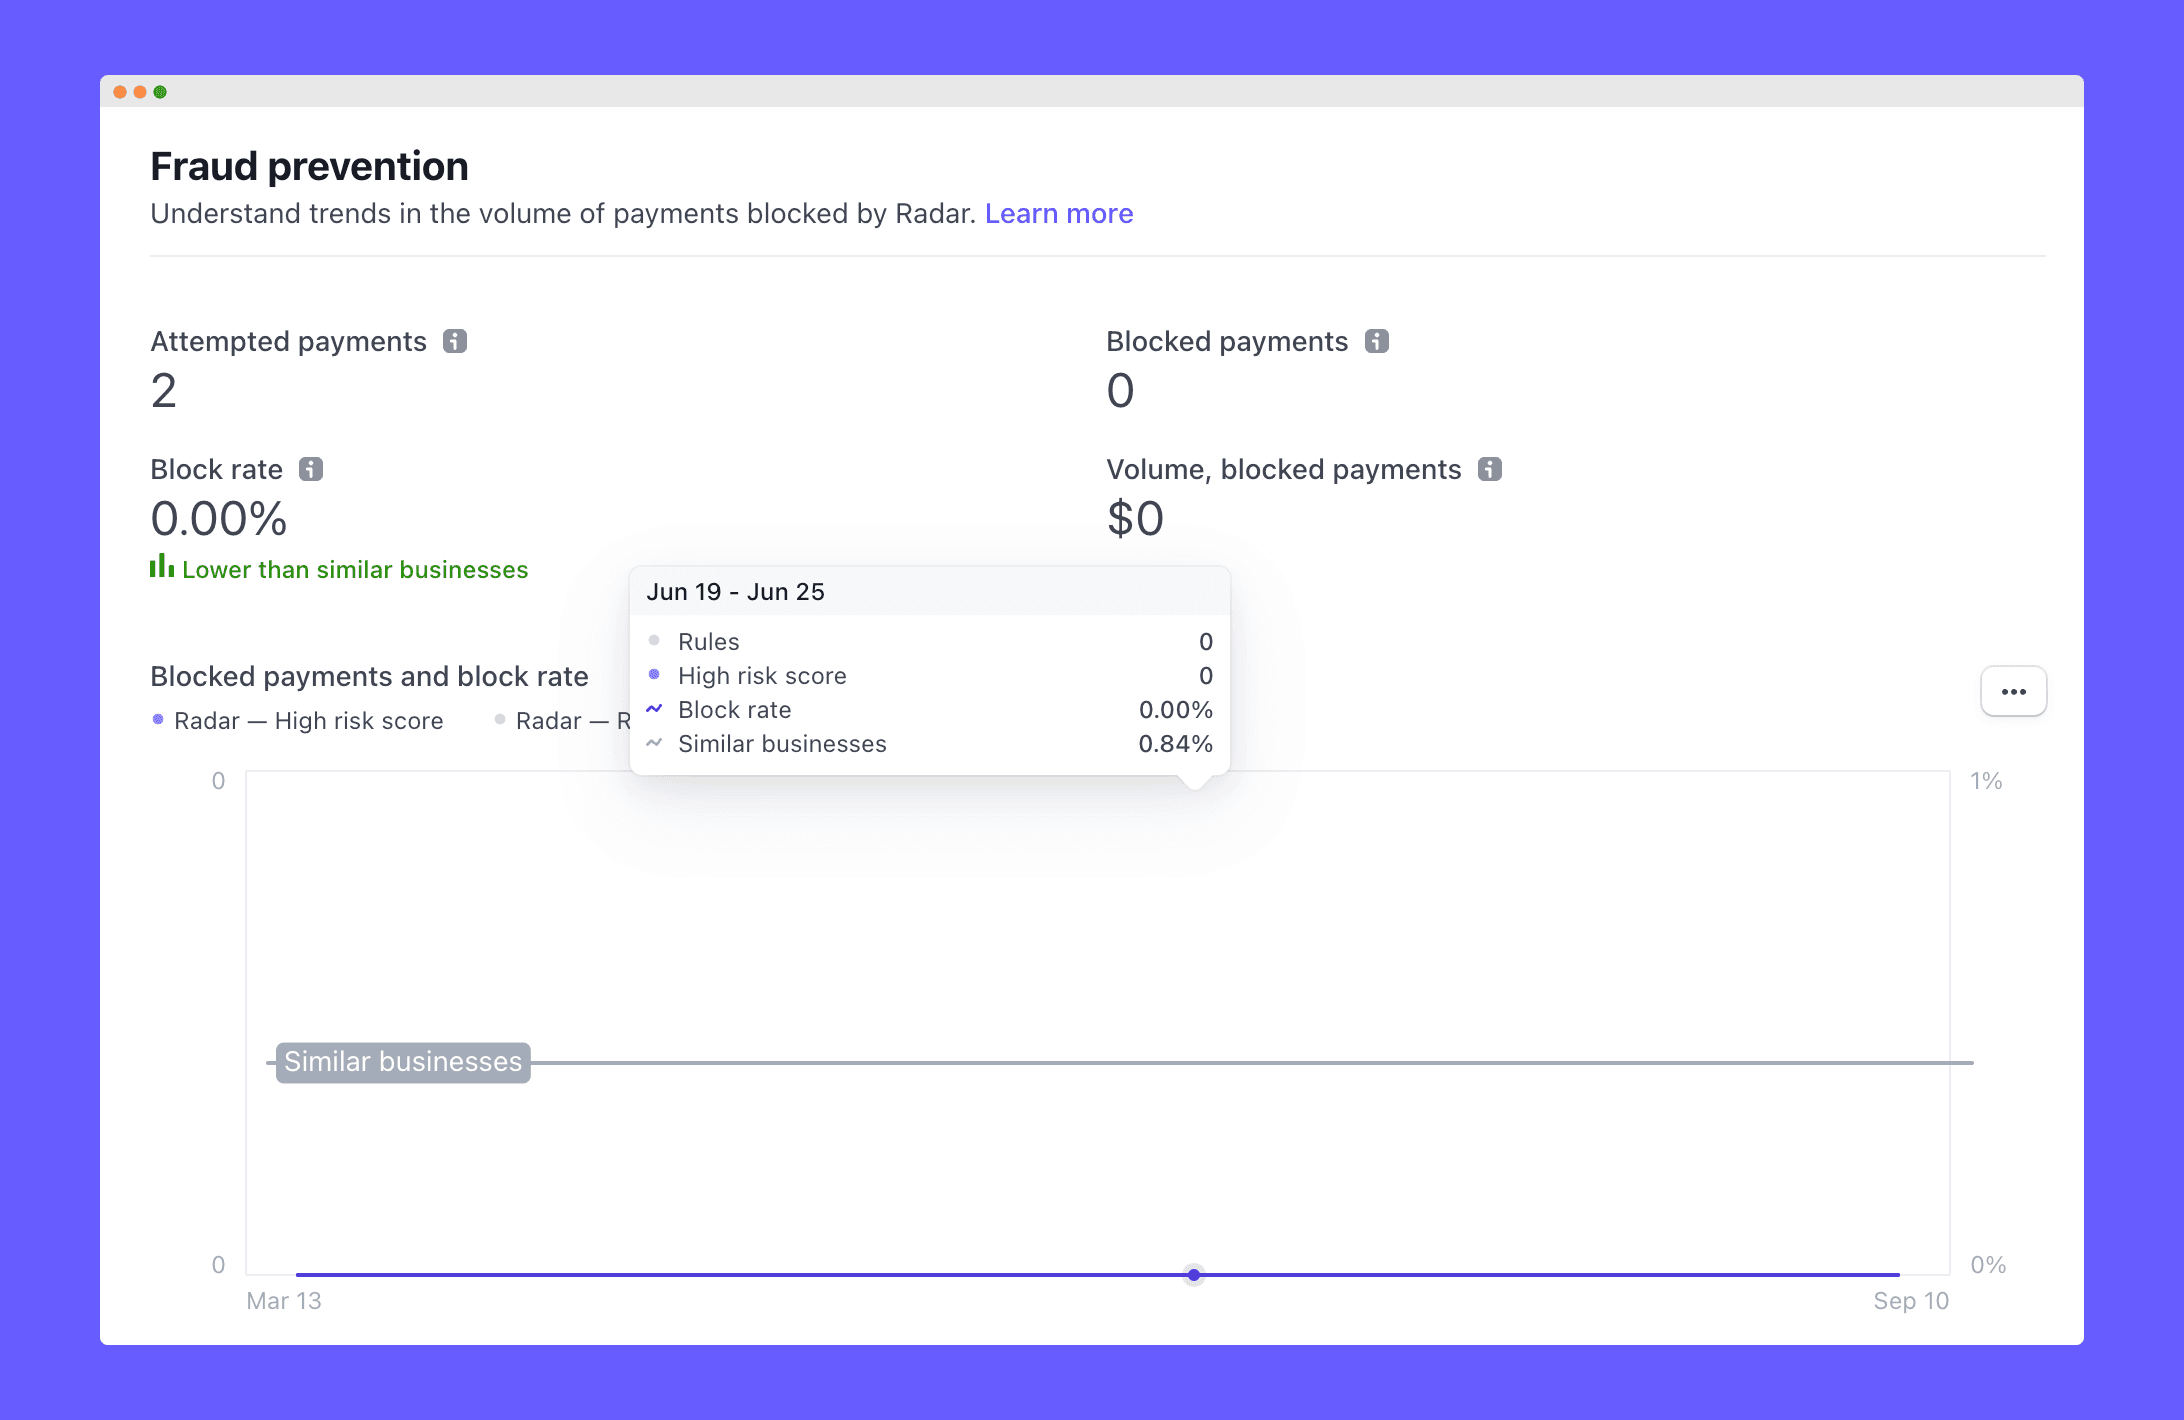
Task: Click the Lower than similar businesses link
Action: point(355,569)
